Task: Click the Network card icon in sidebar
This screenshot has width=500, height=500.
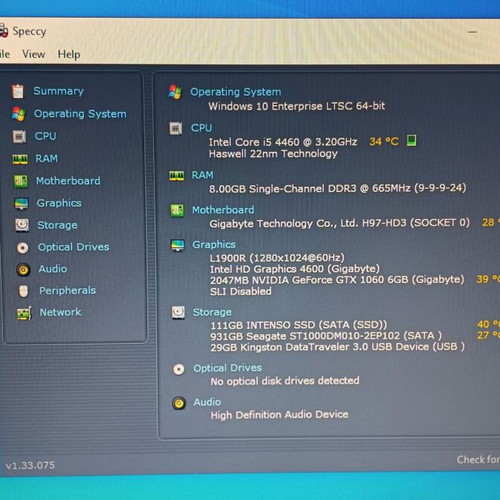Action: (x=24, y=313)
